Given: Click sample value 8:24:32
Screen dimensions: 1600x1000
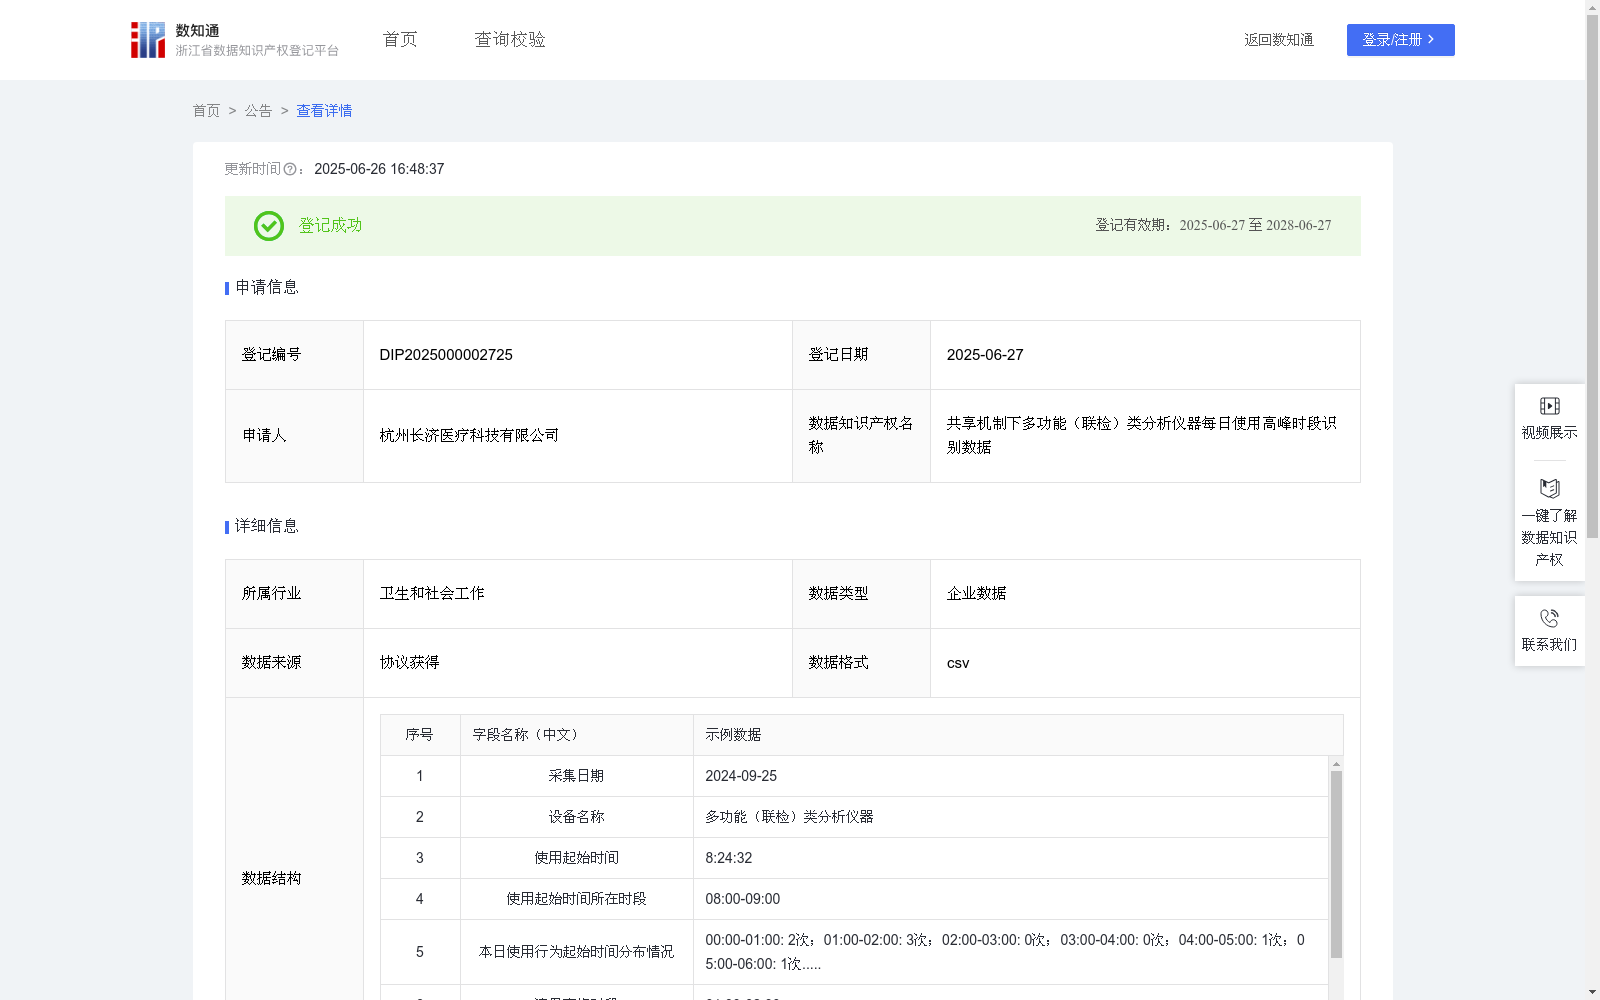Looking at the screenshot, I should click(x=729, y=858).
